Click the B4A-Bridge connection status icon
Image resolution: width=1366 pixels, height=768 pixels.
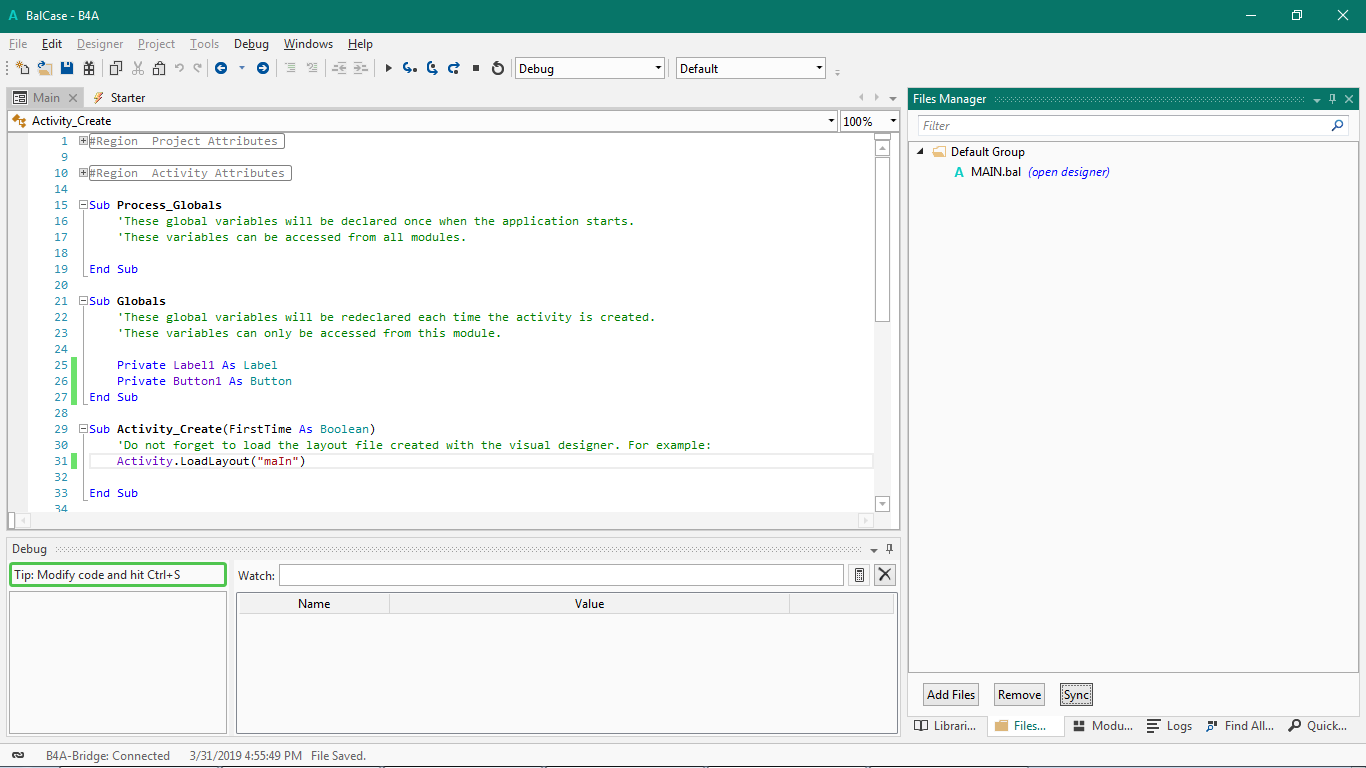point(18,756)
